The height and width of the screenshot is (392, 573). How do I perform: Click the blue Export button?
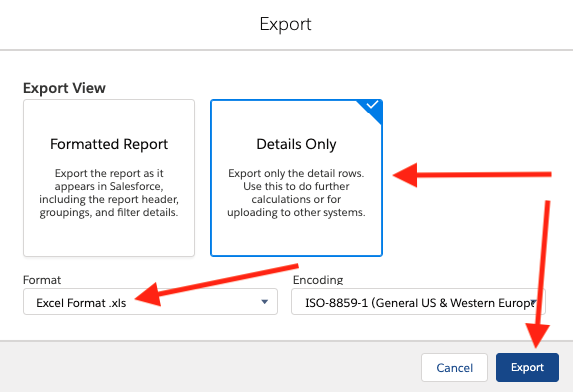[527, 368]
